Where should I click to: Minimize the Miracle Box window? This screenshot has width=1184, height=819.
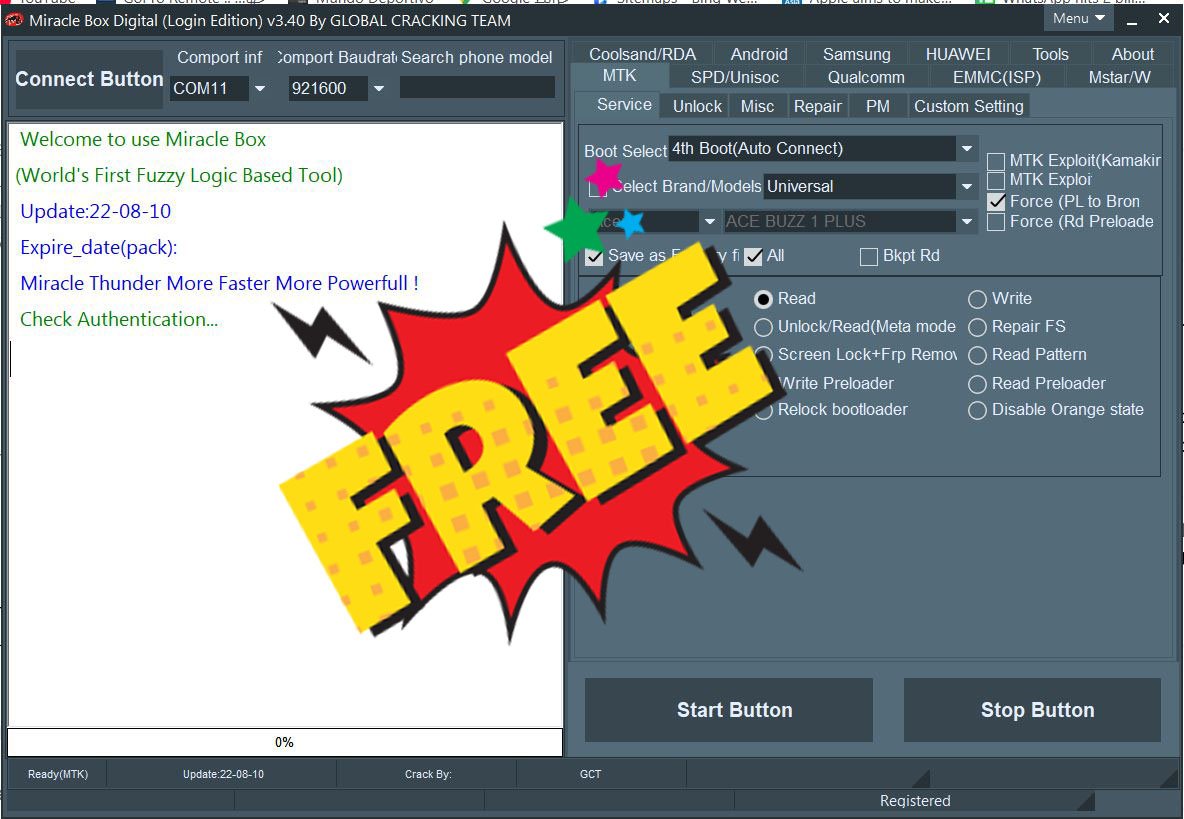1132,21
